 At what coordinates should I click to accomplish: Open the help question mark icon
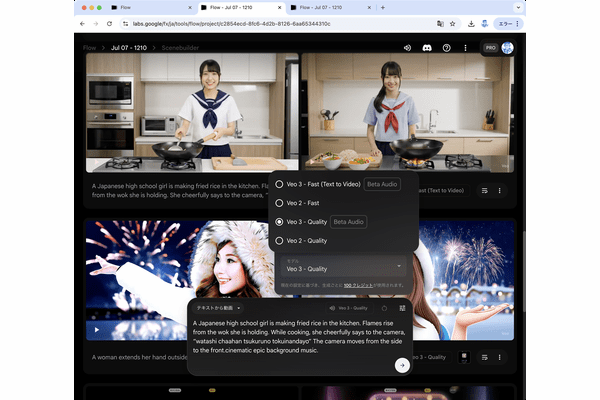pyautogui.click(x=446, y=48)
